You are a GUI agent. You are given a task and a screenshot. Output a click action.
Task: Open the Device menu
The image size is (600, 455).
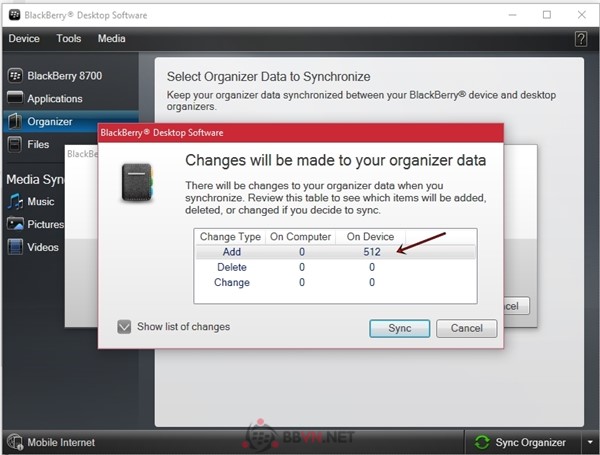(x=24, y=39)
